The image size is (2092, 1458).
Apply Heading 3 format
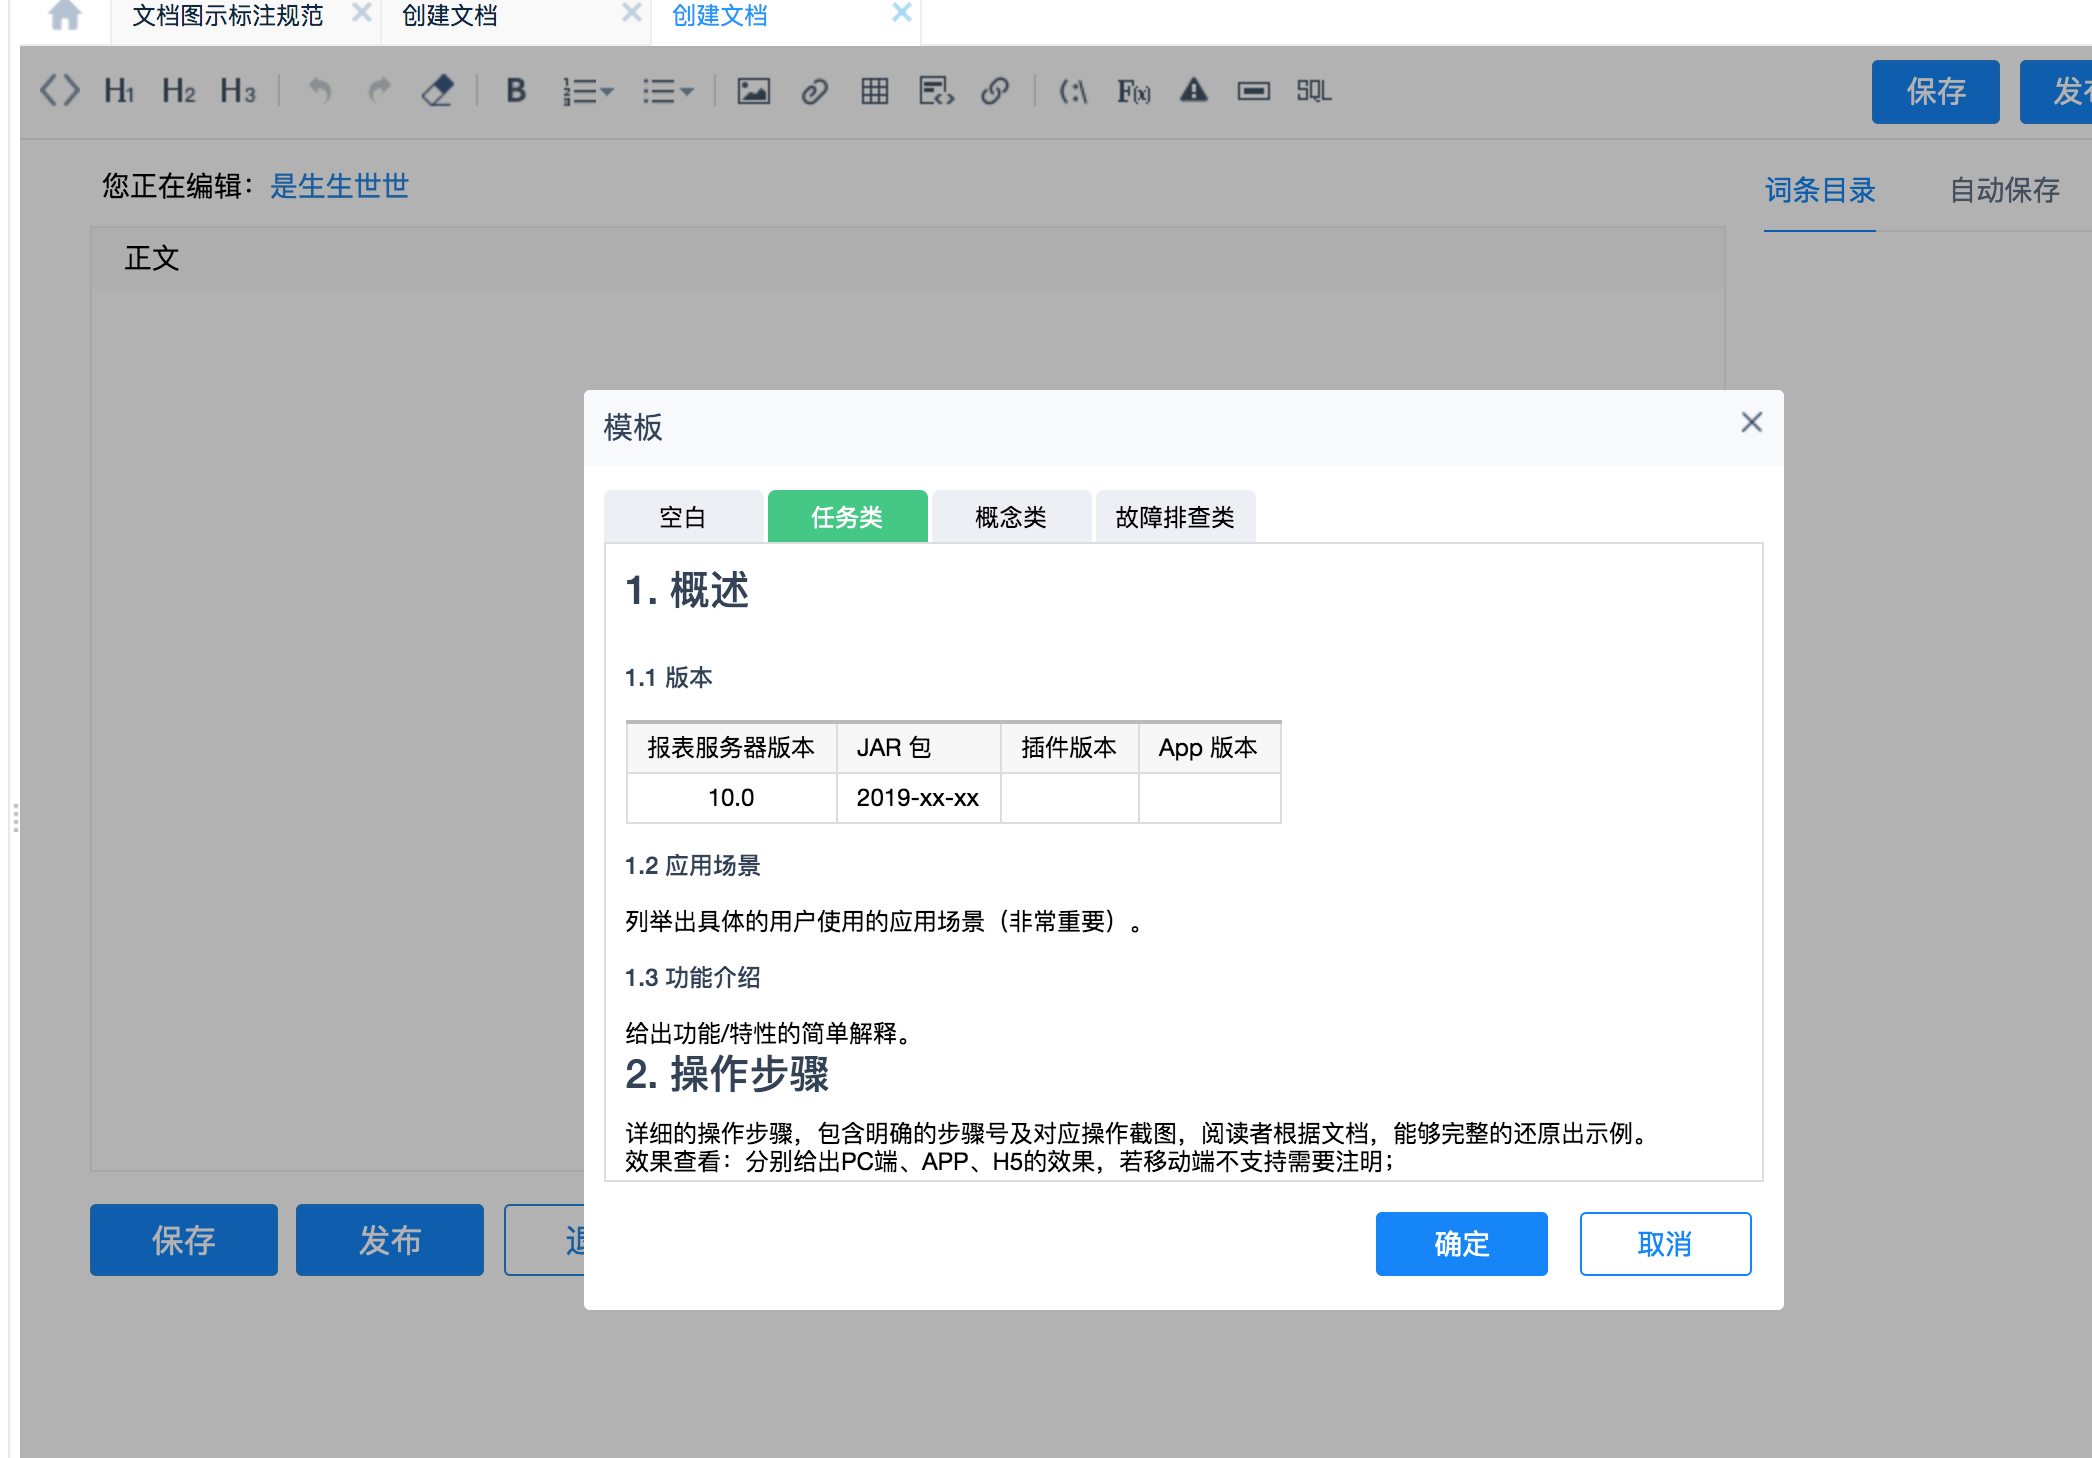[238, 91]
